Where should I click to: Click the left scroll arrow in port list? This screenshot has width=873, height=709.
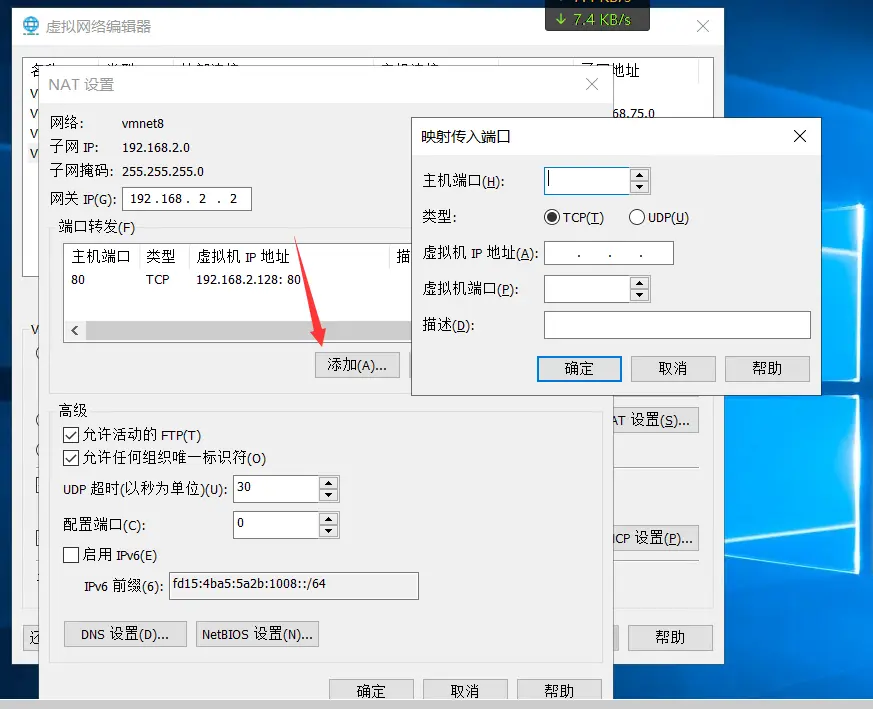click(x=75, y=331)
